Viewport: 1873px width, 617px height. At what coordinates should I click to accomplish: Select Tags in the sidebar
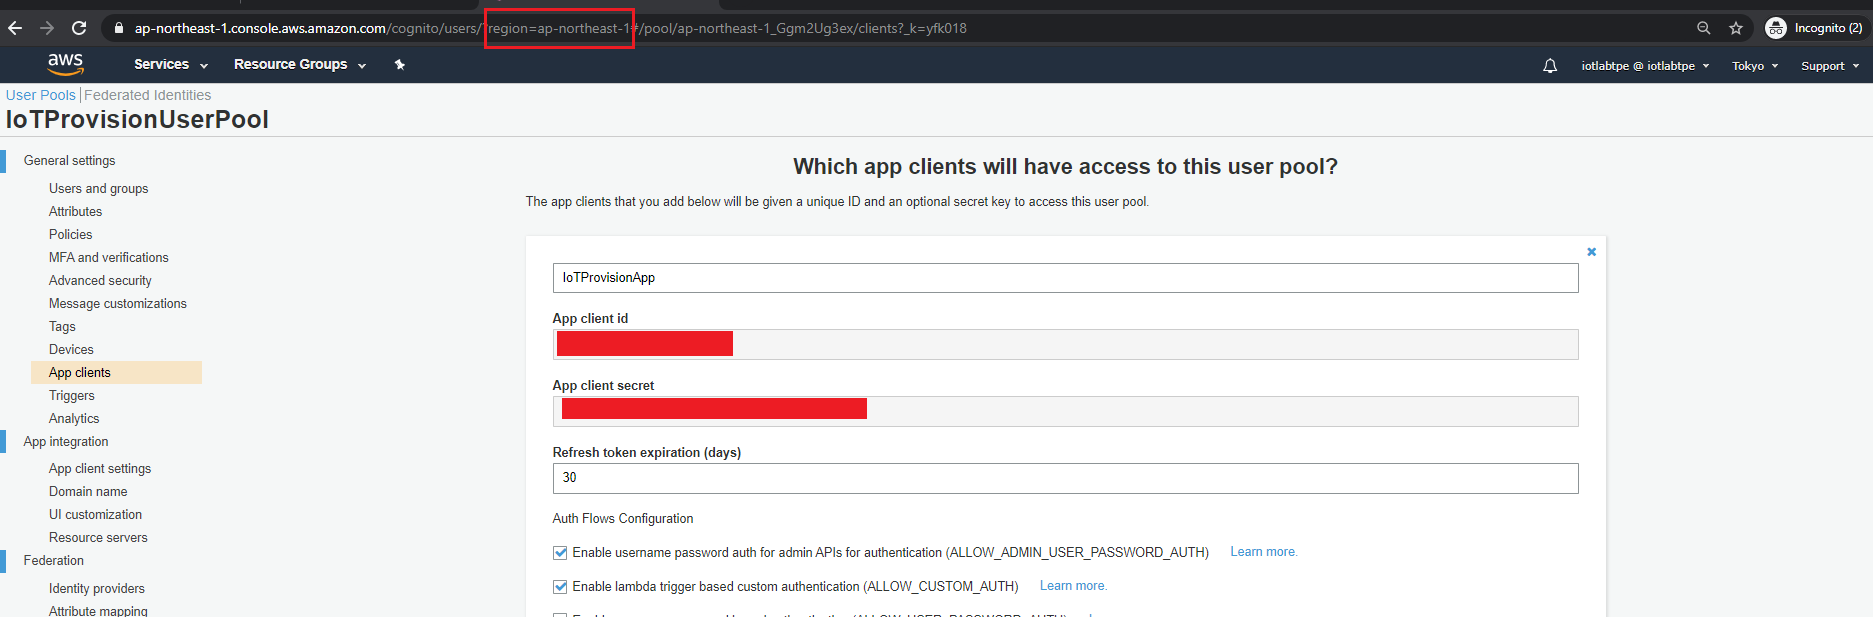pos(63,327)
